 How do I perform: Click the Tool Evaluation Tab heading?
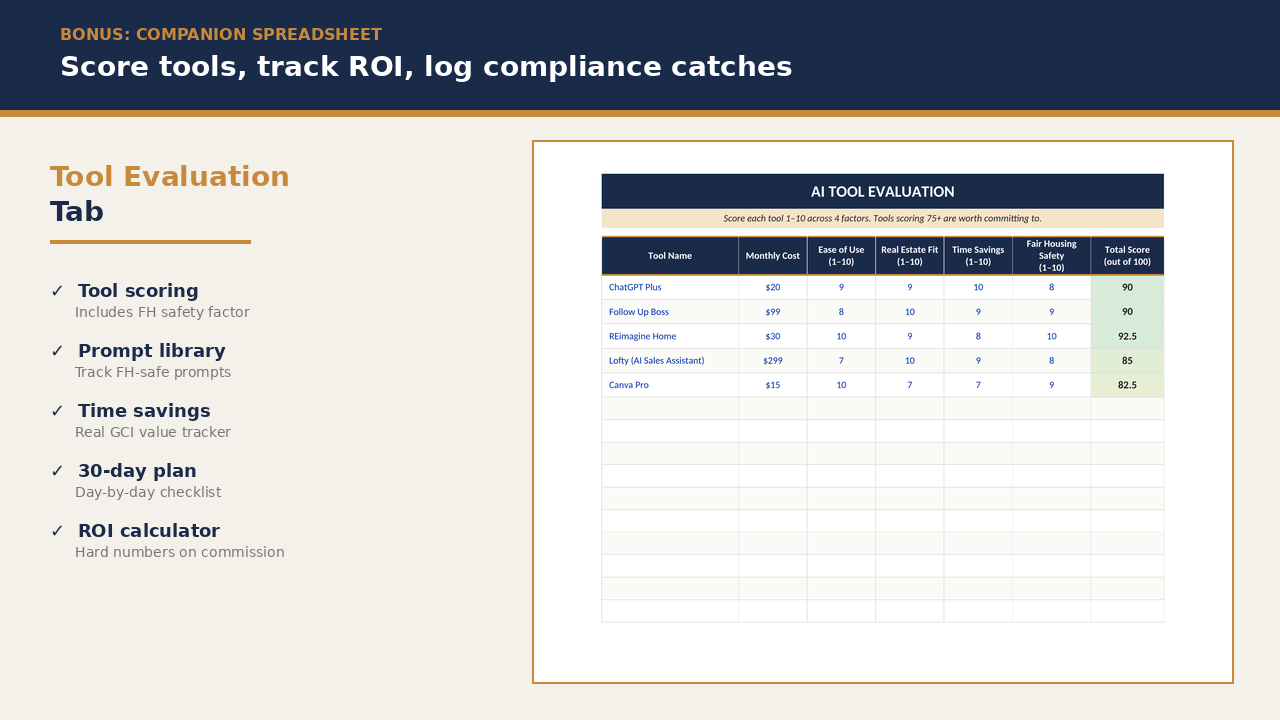[170, 194]
